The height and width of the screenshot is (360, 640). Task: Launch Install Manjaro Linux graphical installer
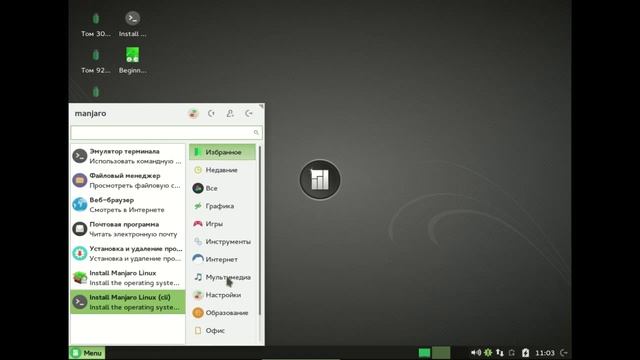[128, 278]
